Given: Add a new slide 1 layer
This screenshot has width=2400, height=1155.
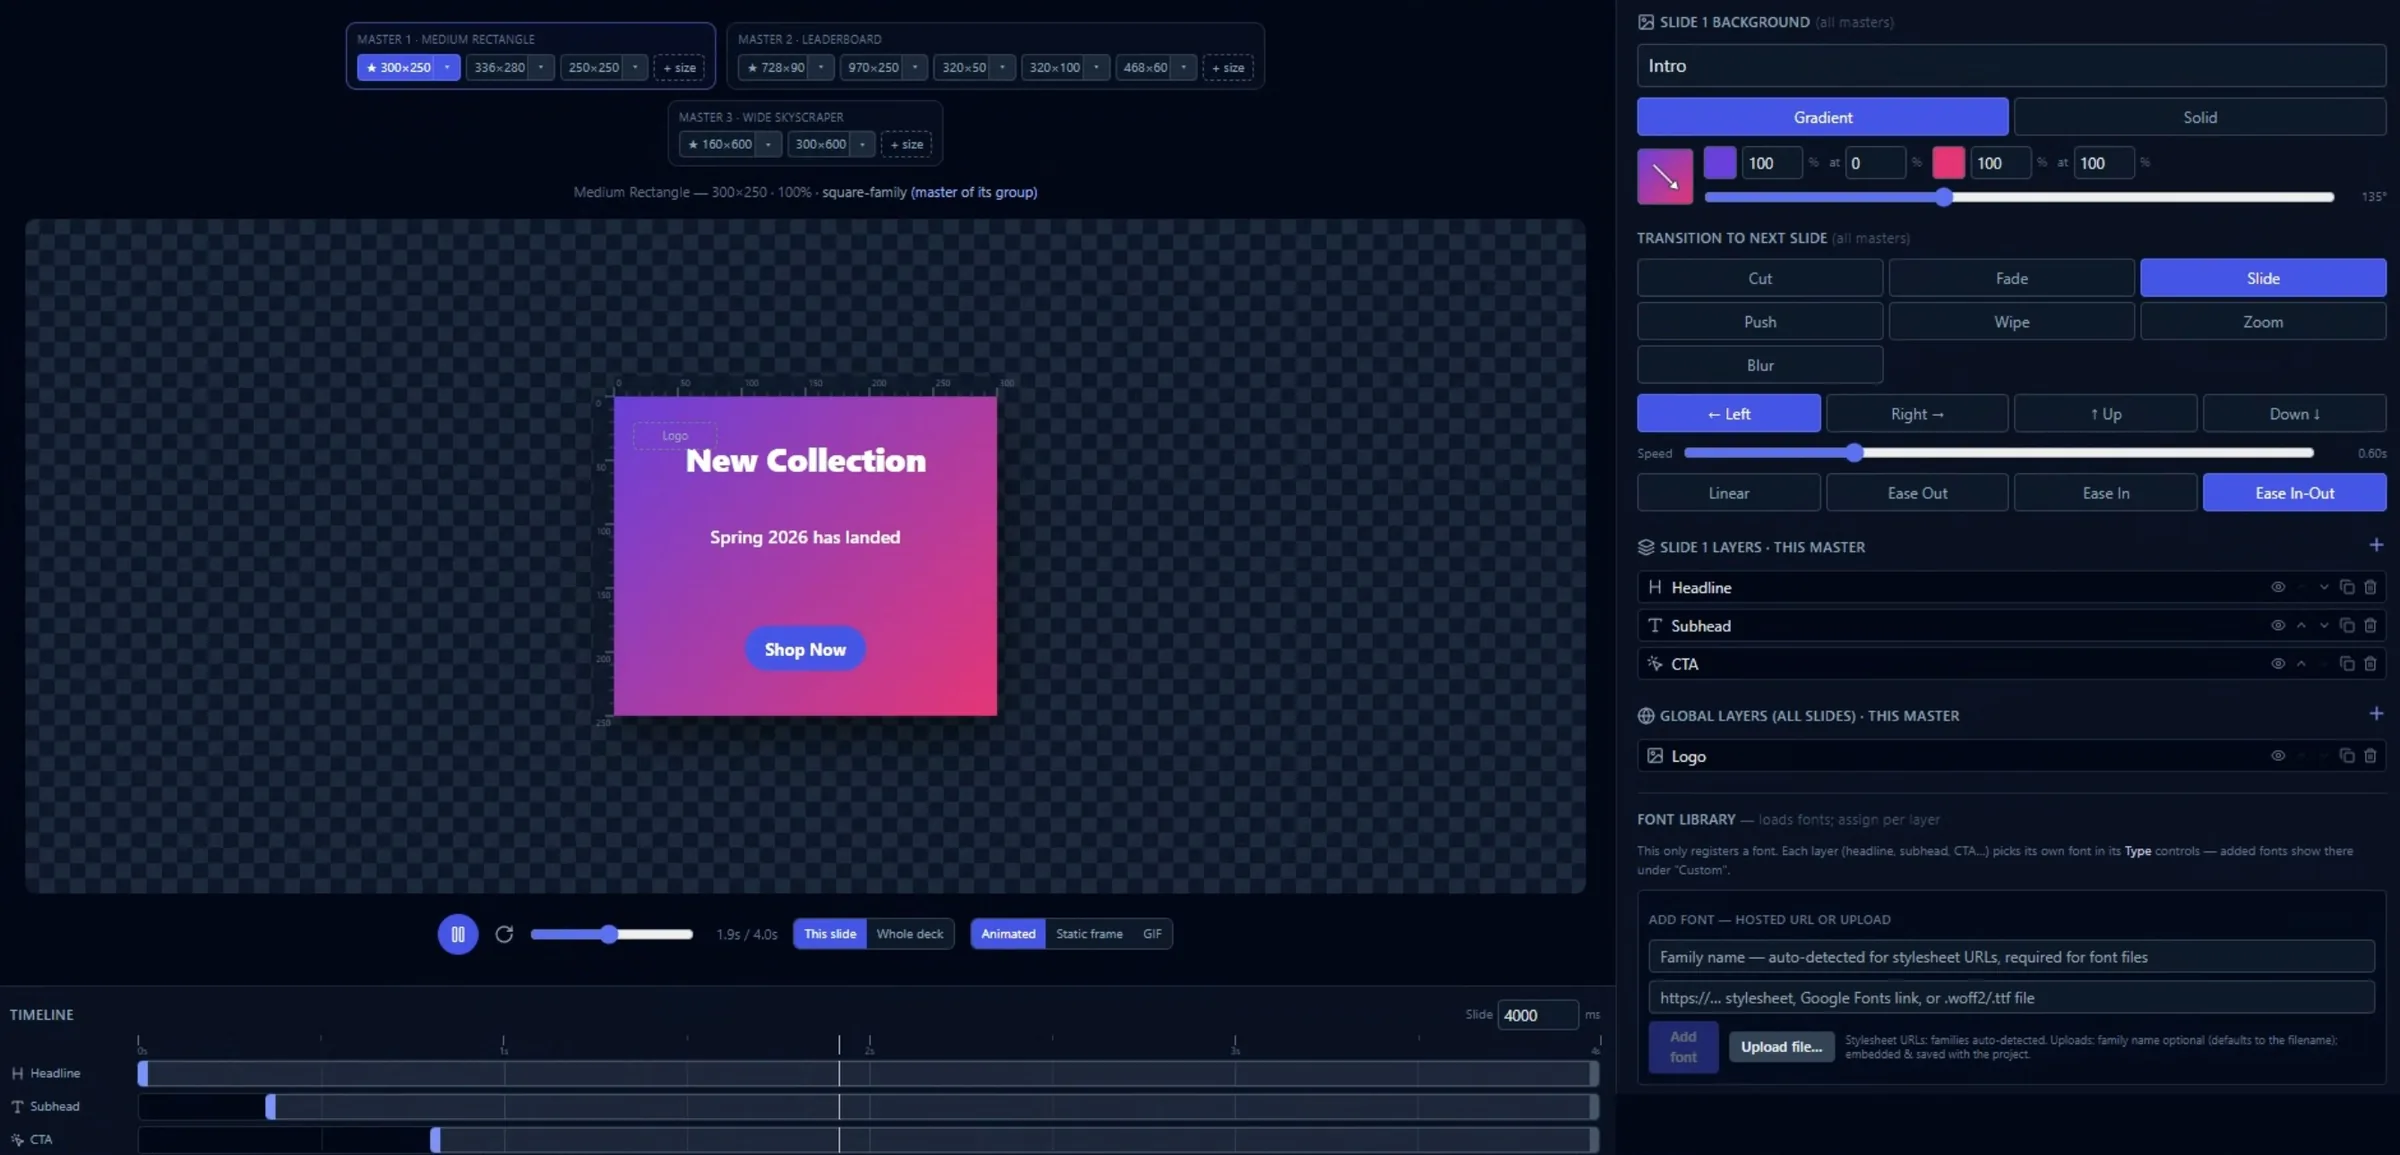Looking at the screenshot, I should point(2376,545).
